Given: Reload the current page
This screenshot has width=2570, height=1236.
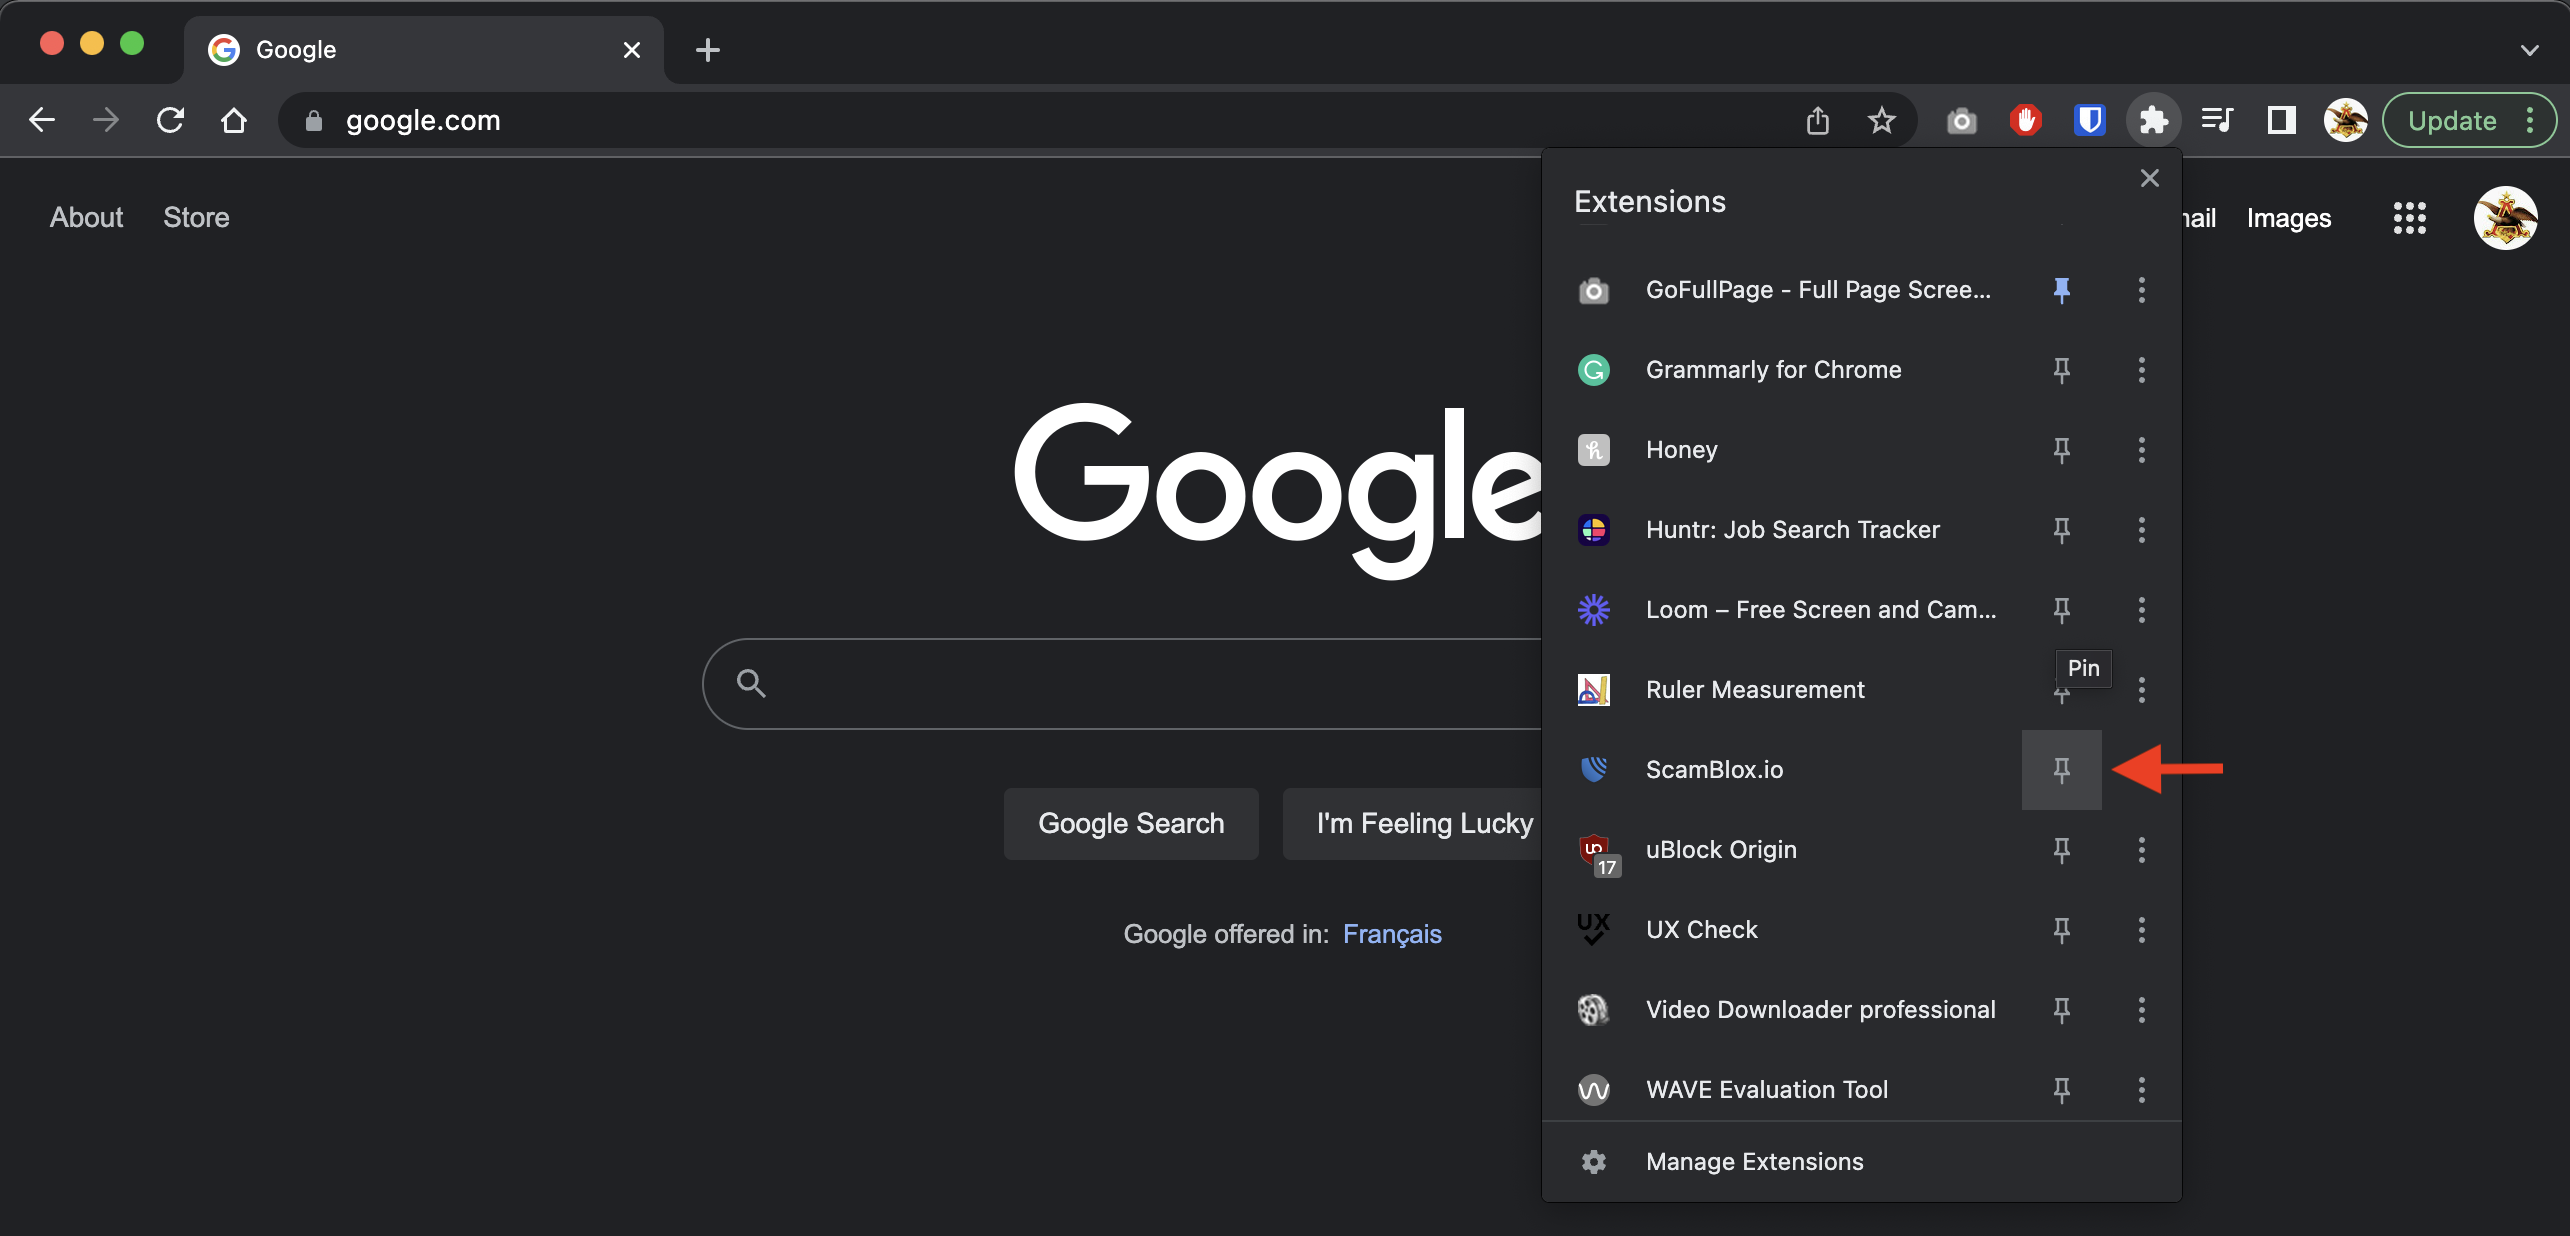Looking at the screenshot, I should 170,121.
